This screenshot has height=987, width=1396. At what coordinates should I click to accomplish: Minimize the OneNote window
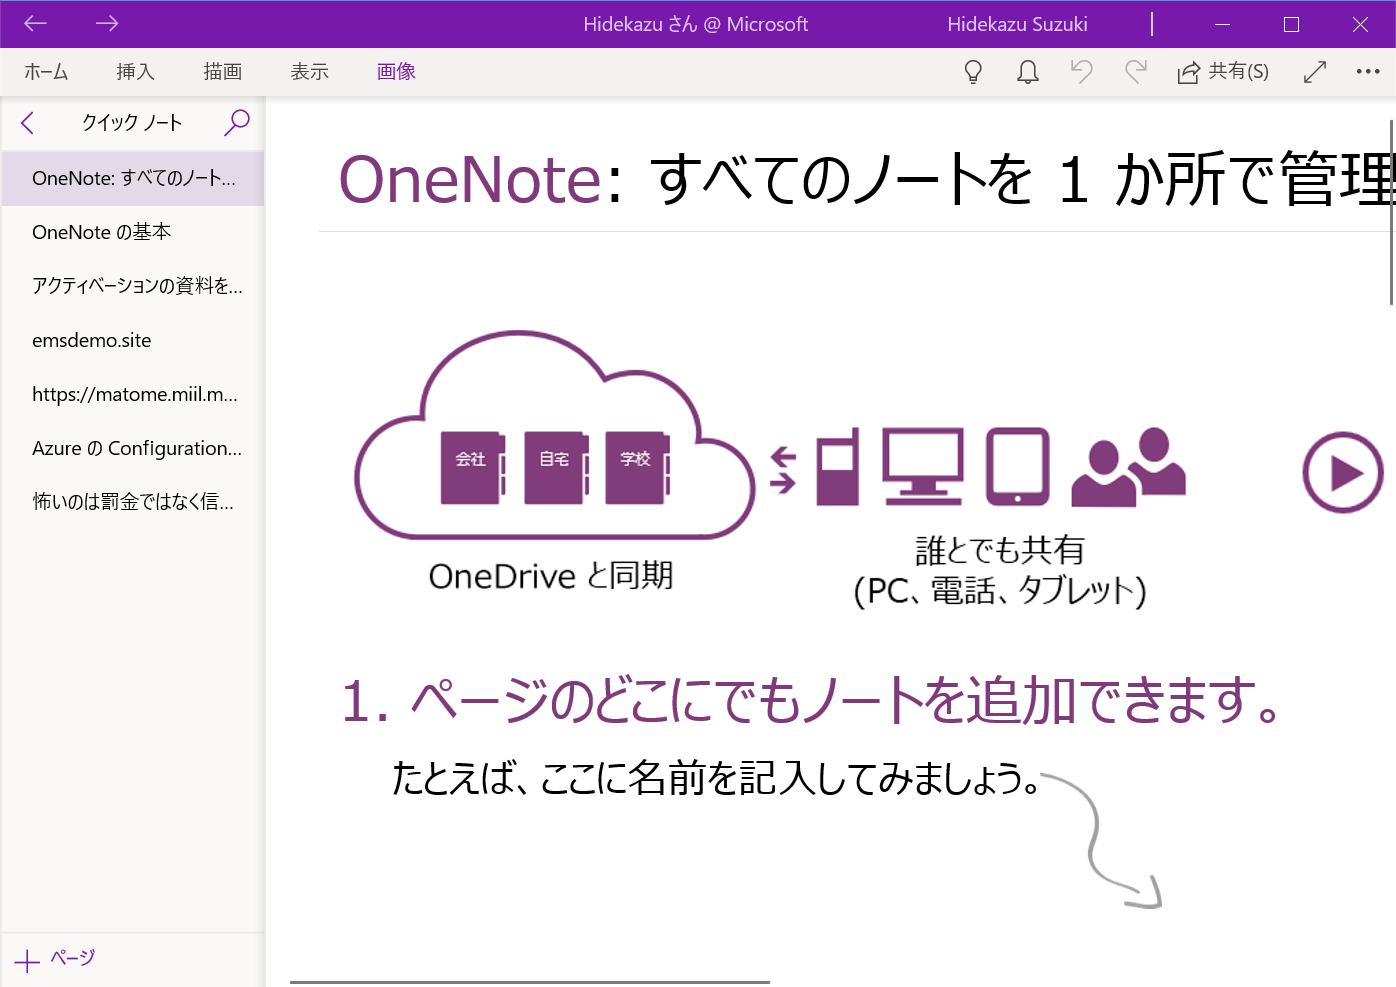(1222, 24)
